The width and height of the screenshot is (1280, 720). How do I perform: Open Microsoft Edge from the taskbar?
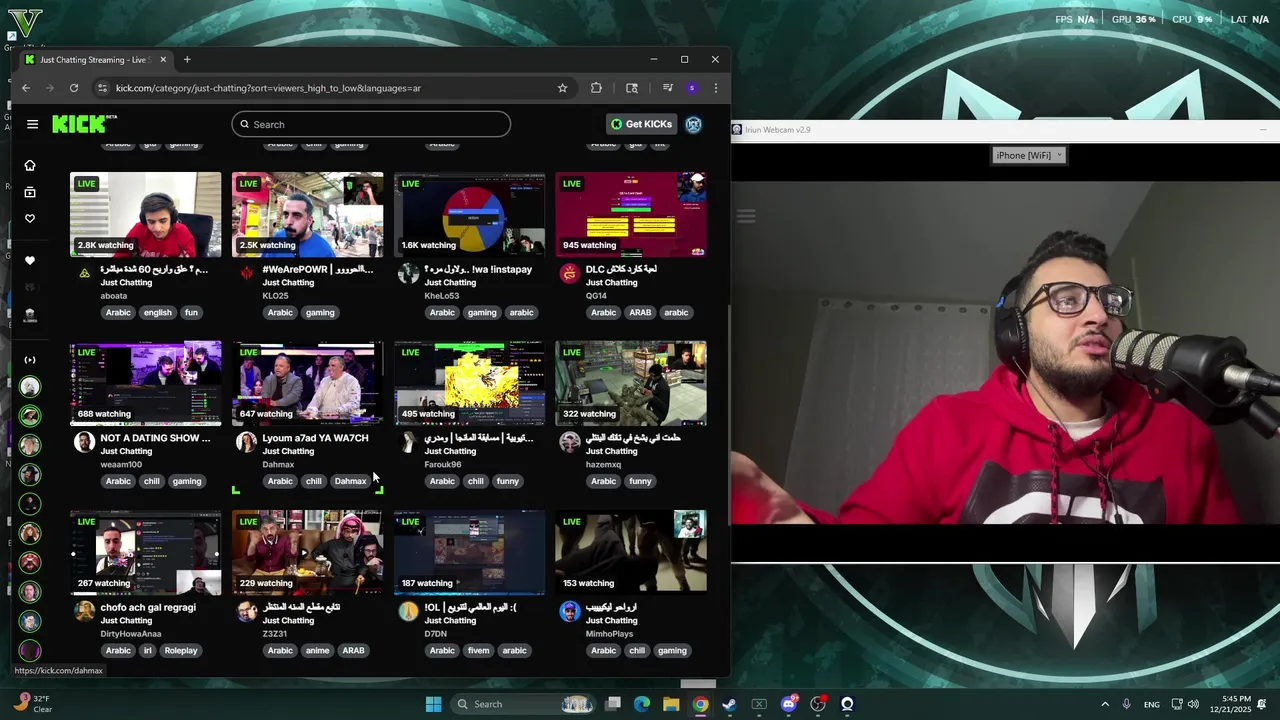click(642, 704)
